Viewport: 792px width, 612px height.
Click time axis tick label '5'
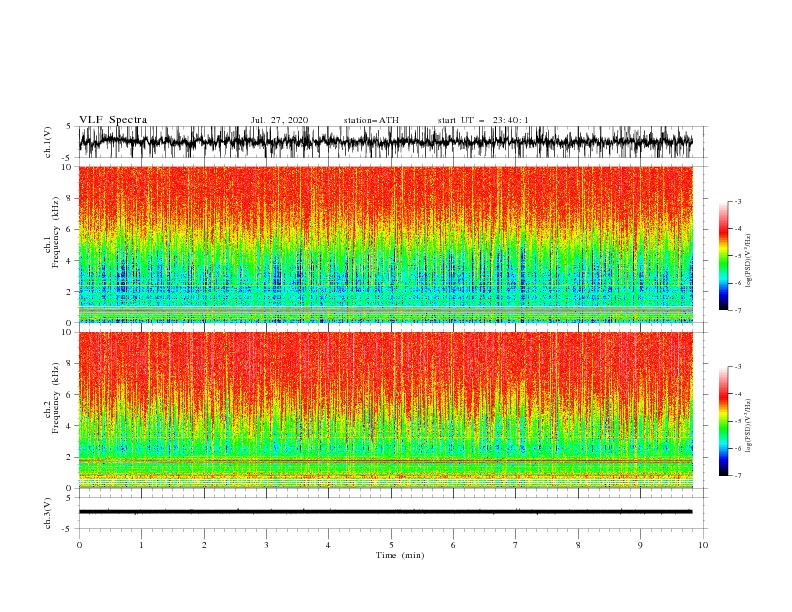tap(391, 545)
